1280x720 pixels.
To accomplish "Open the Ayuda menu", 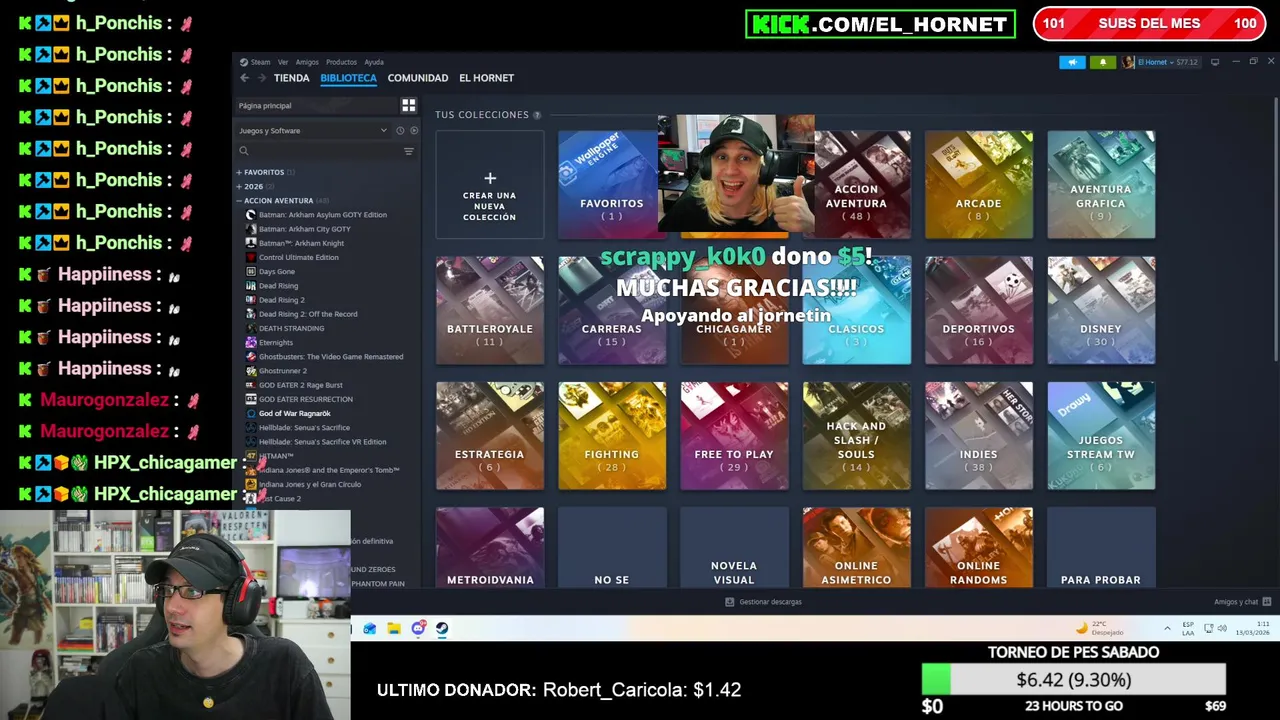I will 374,62.
